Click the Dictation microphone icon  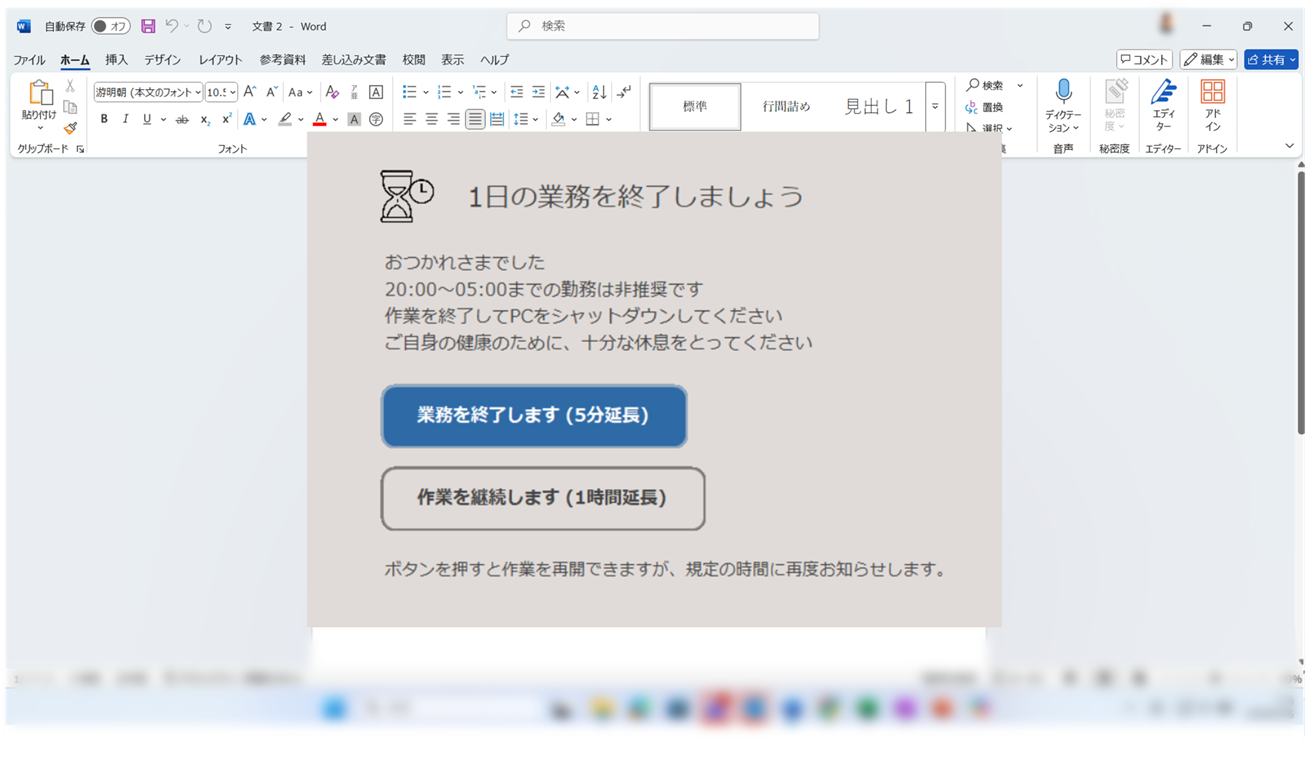coord(1063,93)
